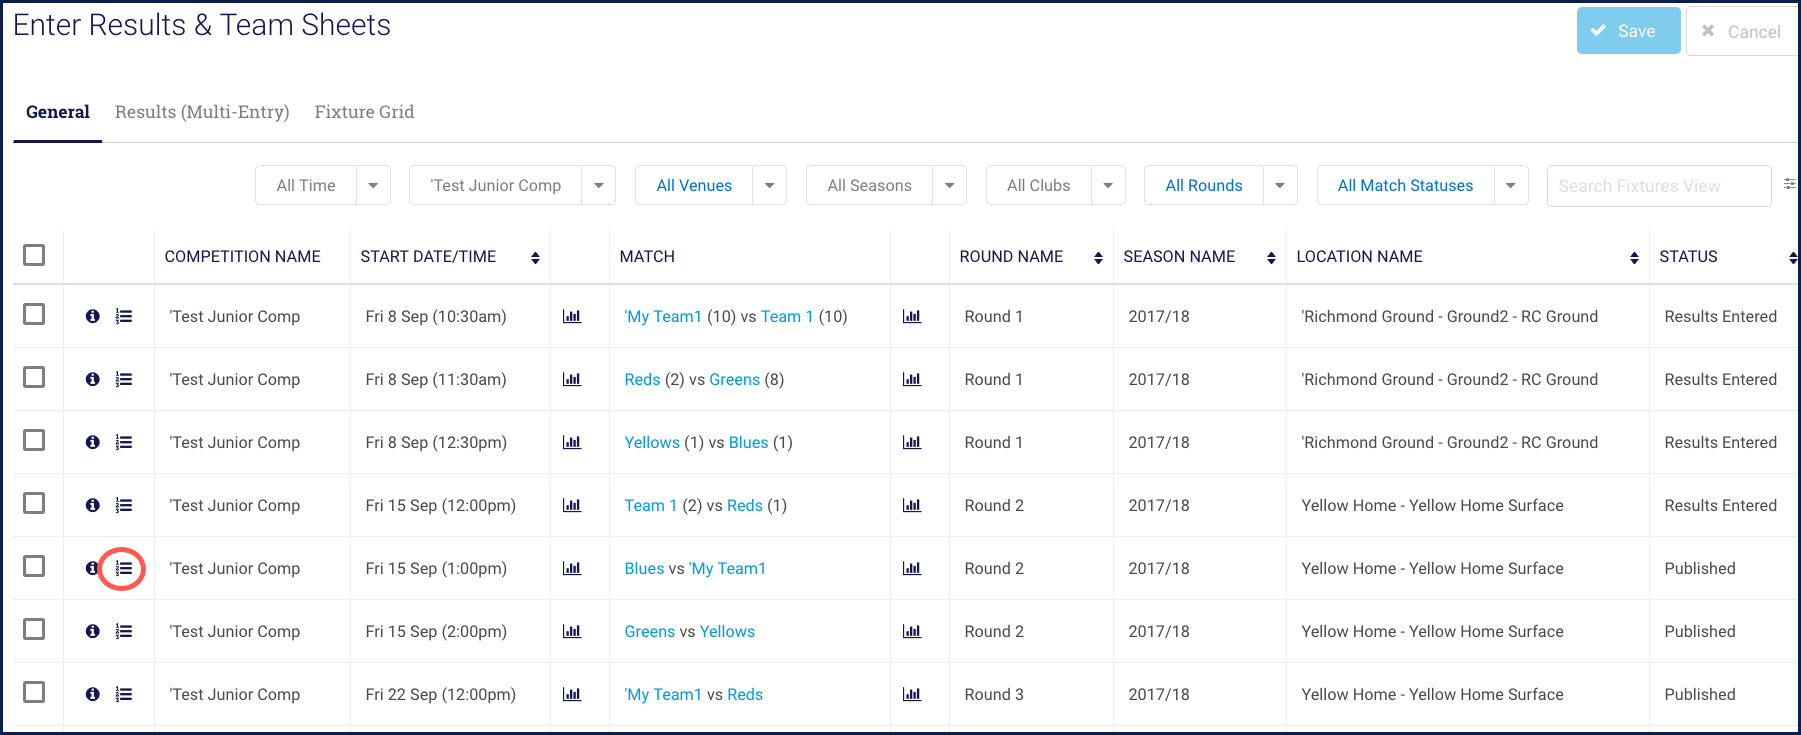Tick the select-all checkbox in table header
Viewport: 1801px width, 735px height.
tap(34, 255)
